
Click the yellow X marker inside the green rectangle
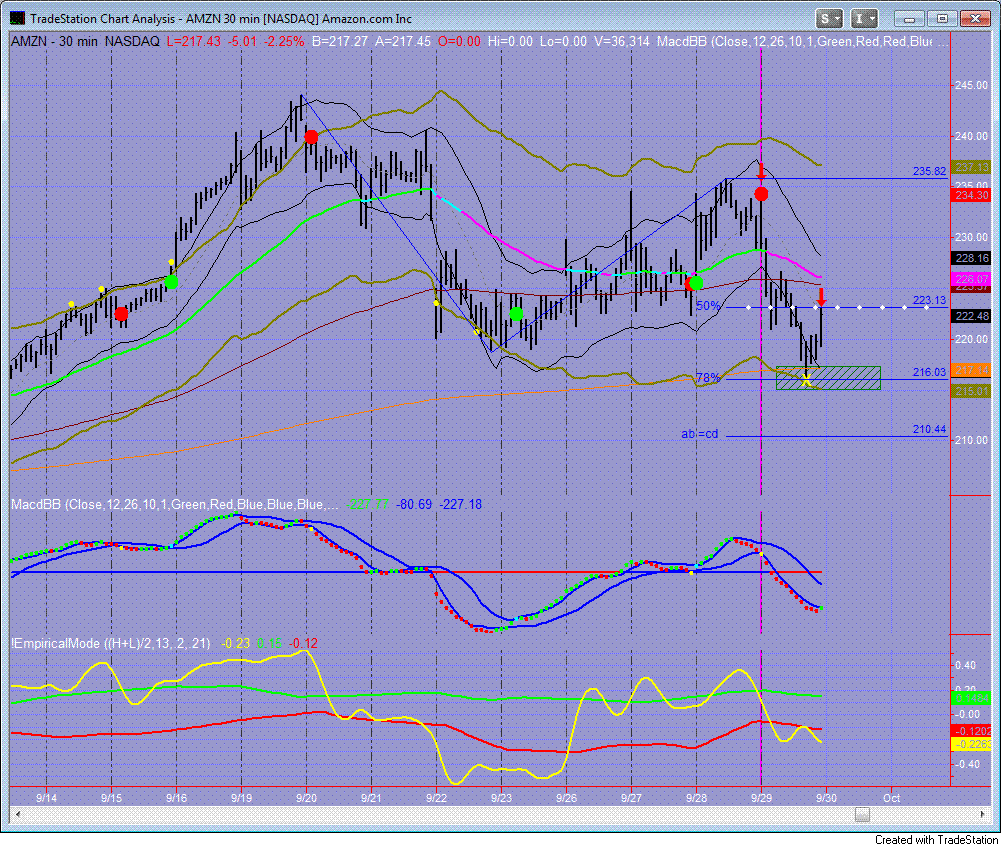806,381
